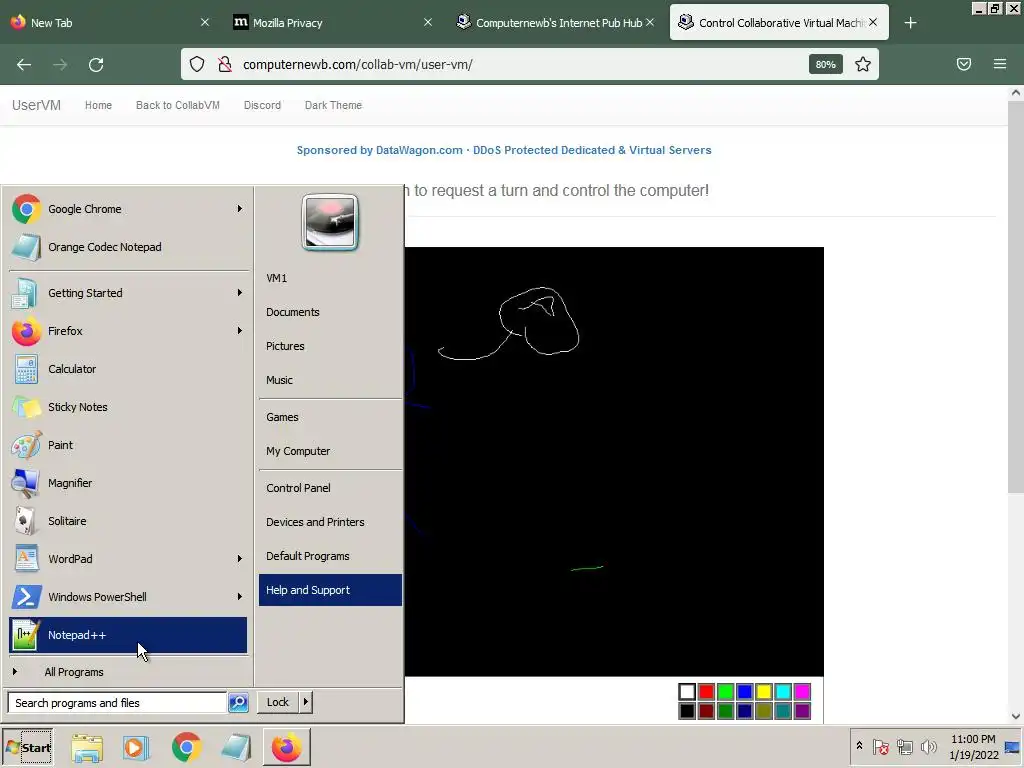Click the search magnifier button

click(238, 703)
